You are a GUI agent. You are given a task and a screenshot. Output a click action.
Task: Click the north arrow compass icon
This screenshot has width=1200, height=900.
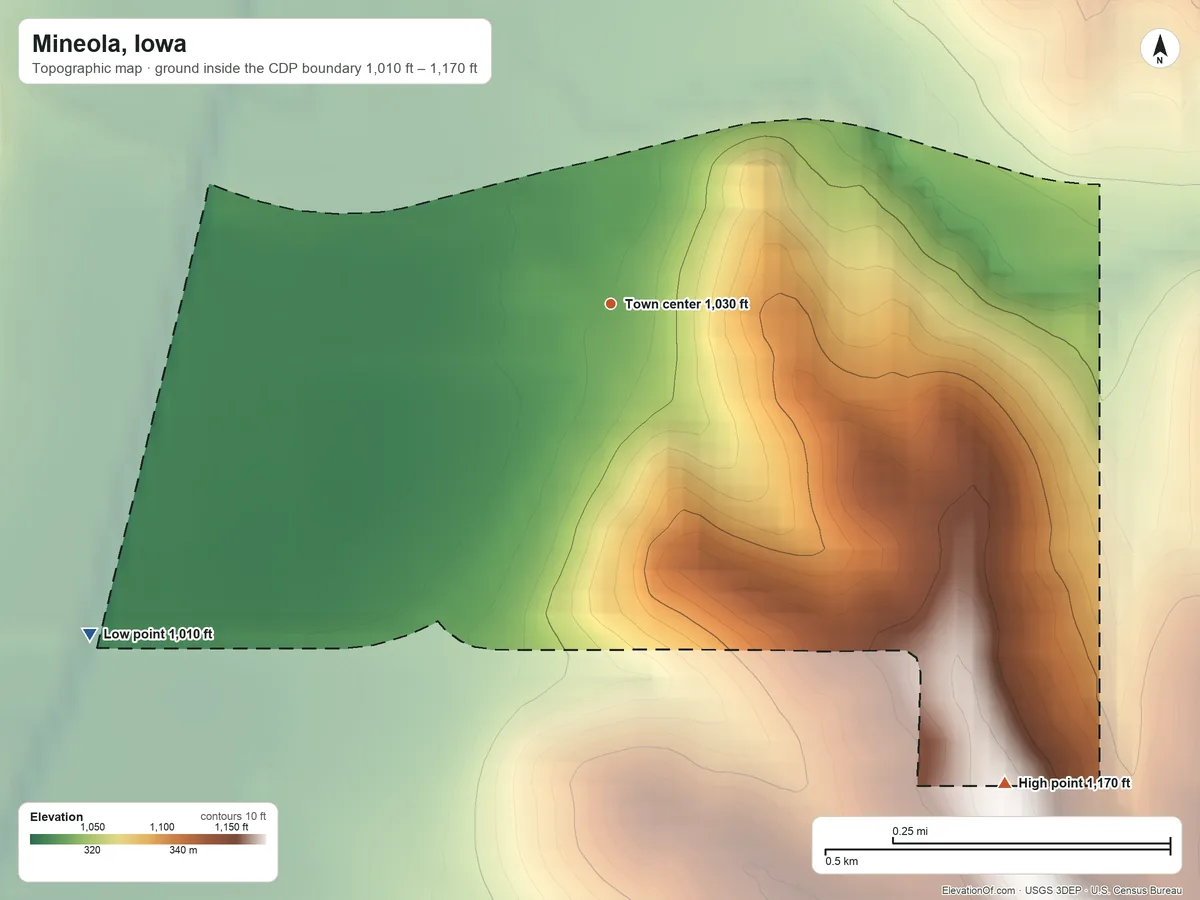(1159, 50)
